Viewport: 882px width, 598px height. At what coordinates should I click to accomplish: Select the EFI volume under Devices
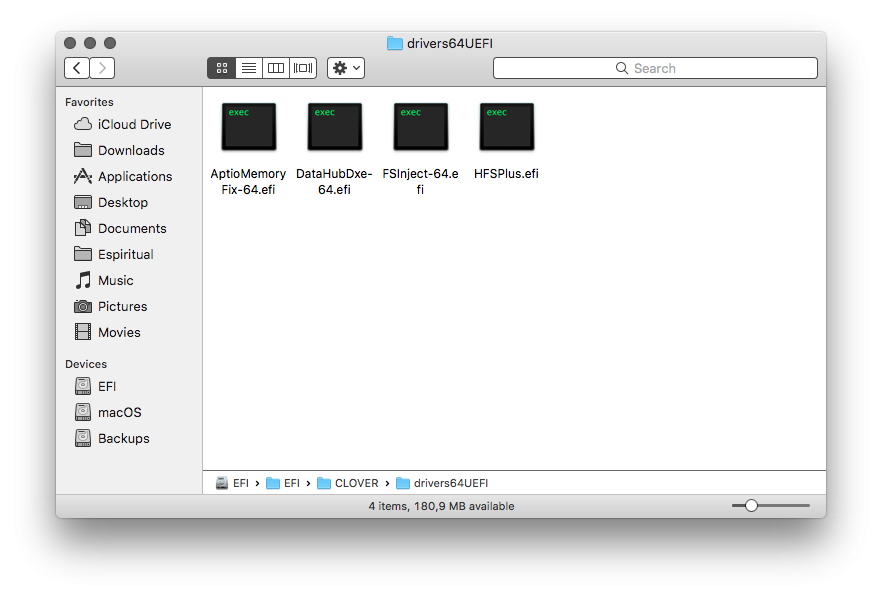[x=95, y=386]
